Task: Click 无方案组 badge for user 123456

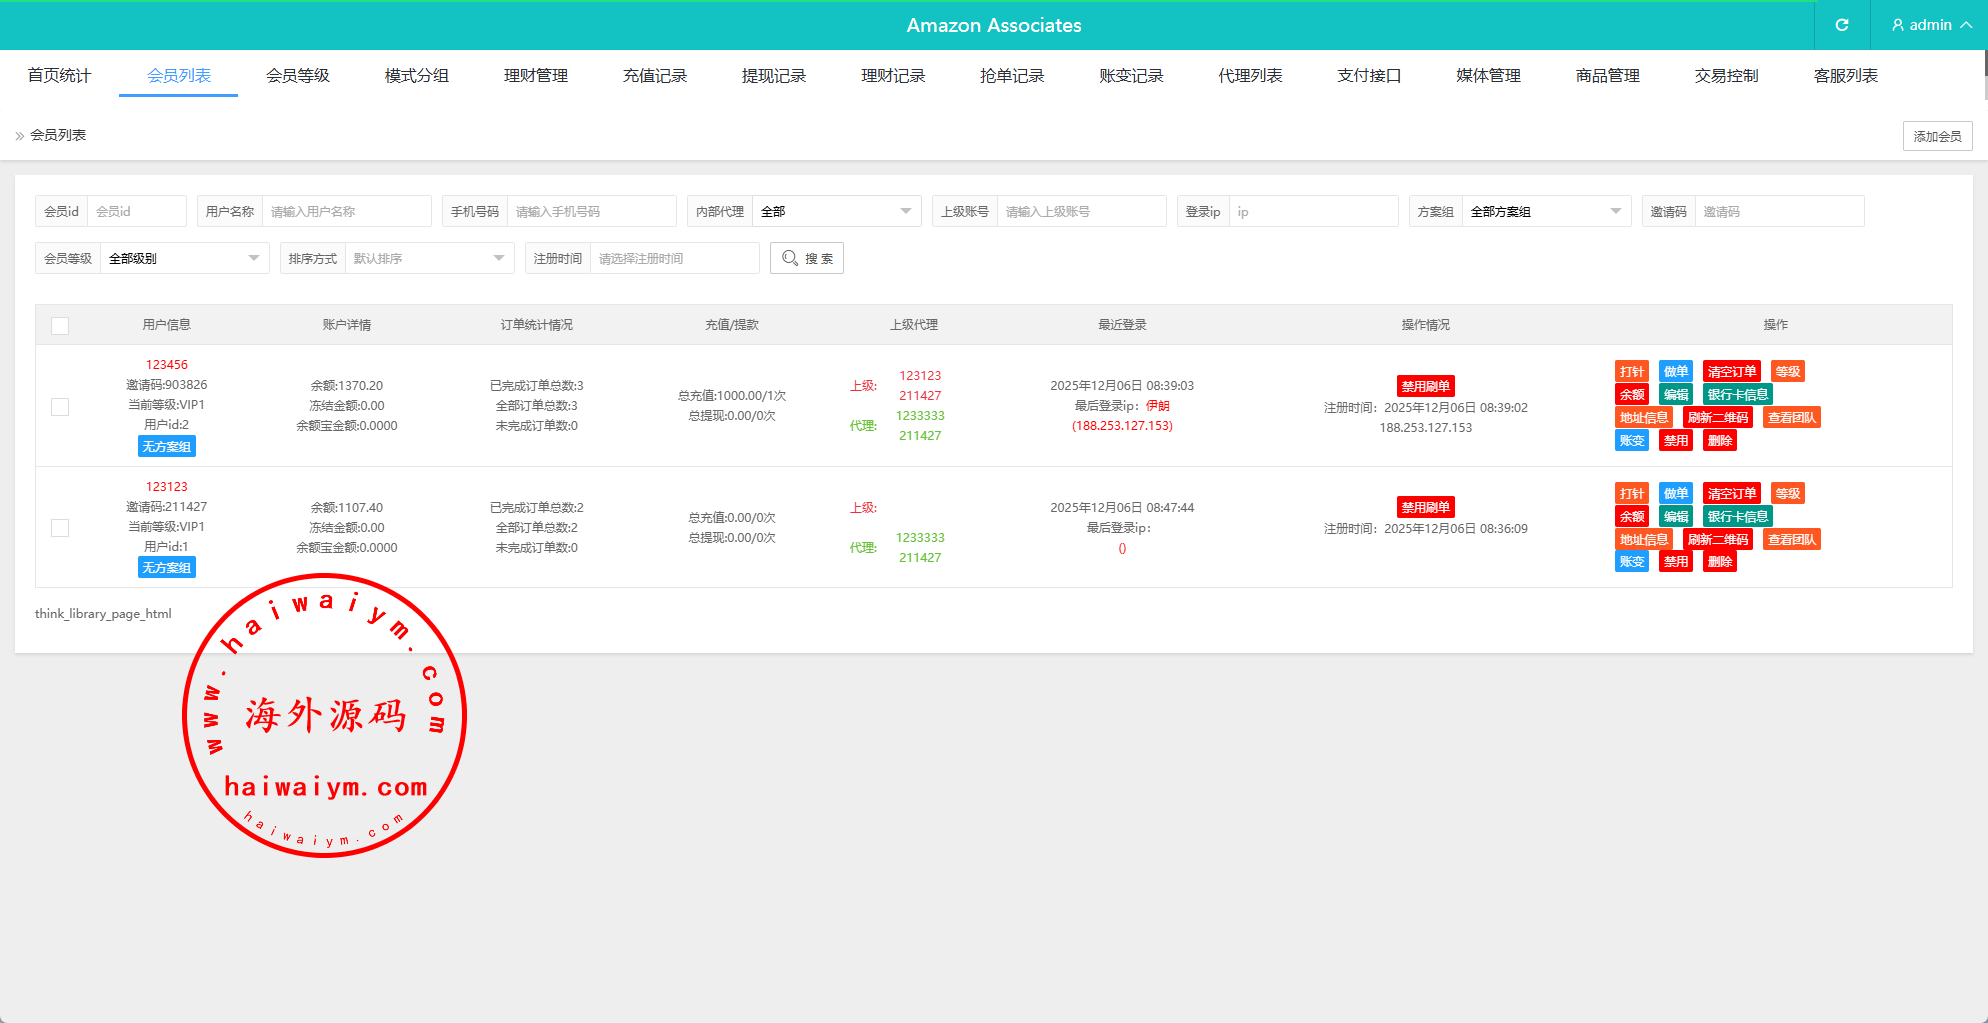Action: [x=166, y=447]
